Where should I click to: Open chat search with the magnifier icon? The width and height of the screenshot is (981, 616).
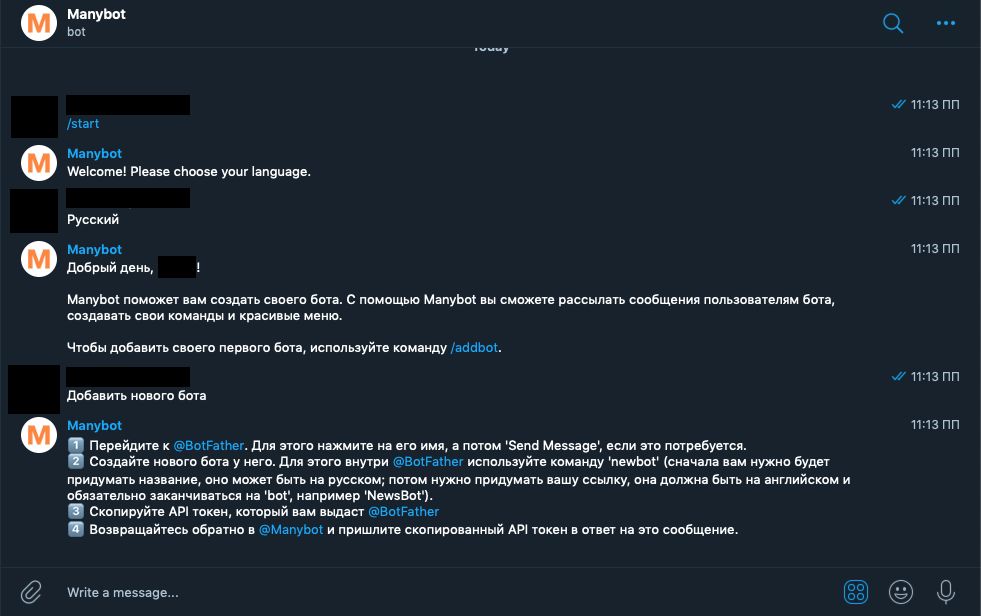891,23
